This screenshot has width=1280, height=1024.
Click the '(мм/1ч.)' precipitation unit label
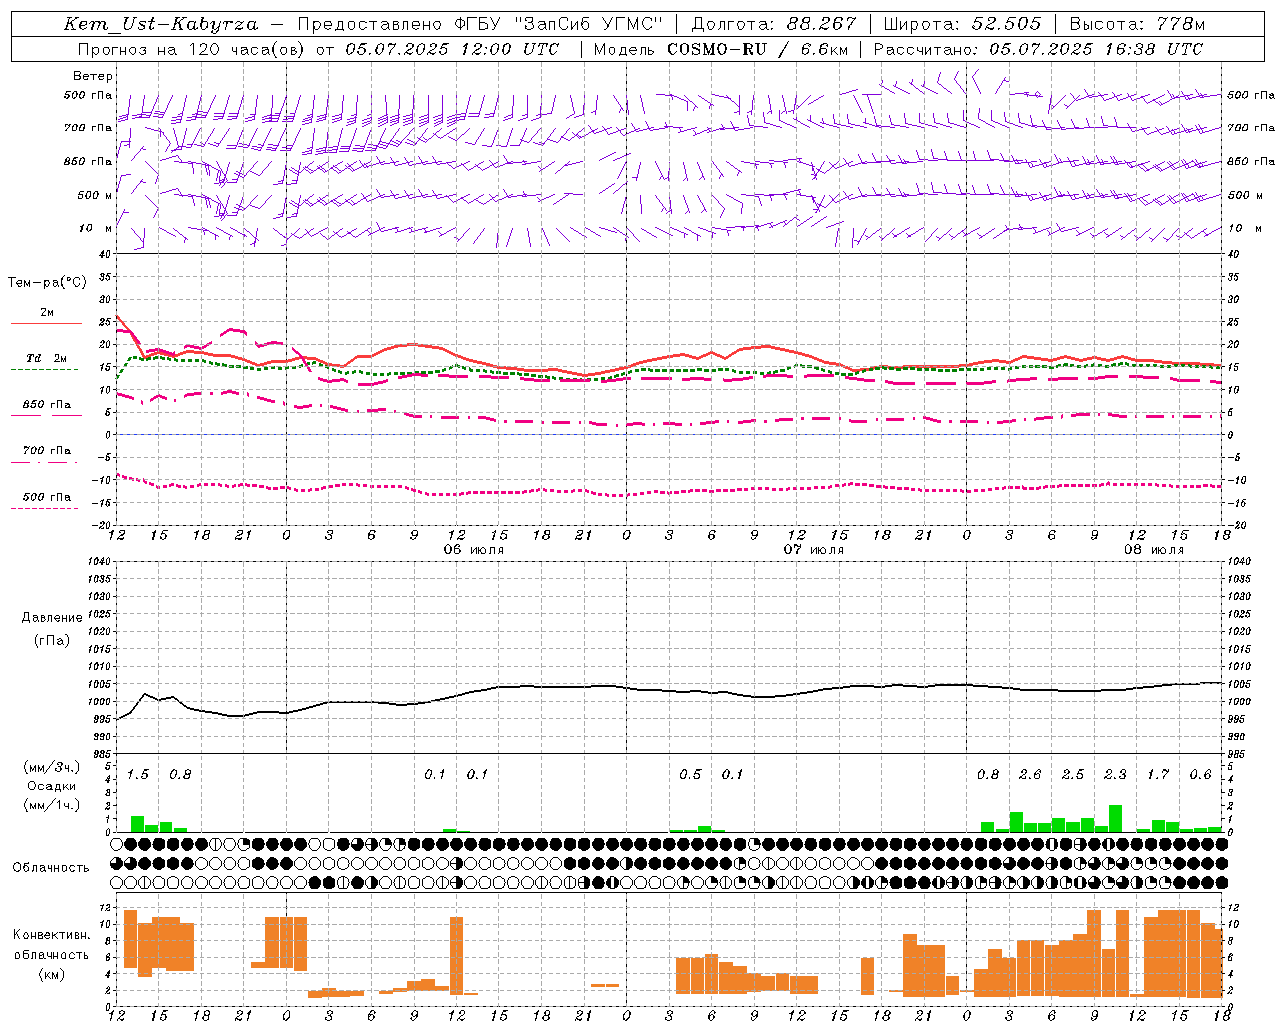coord(51,805)
